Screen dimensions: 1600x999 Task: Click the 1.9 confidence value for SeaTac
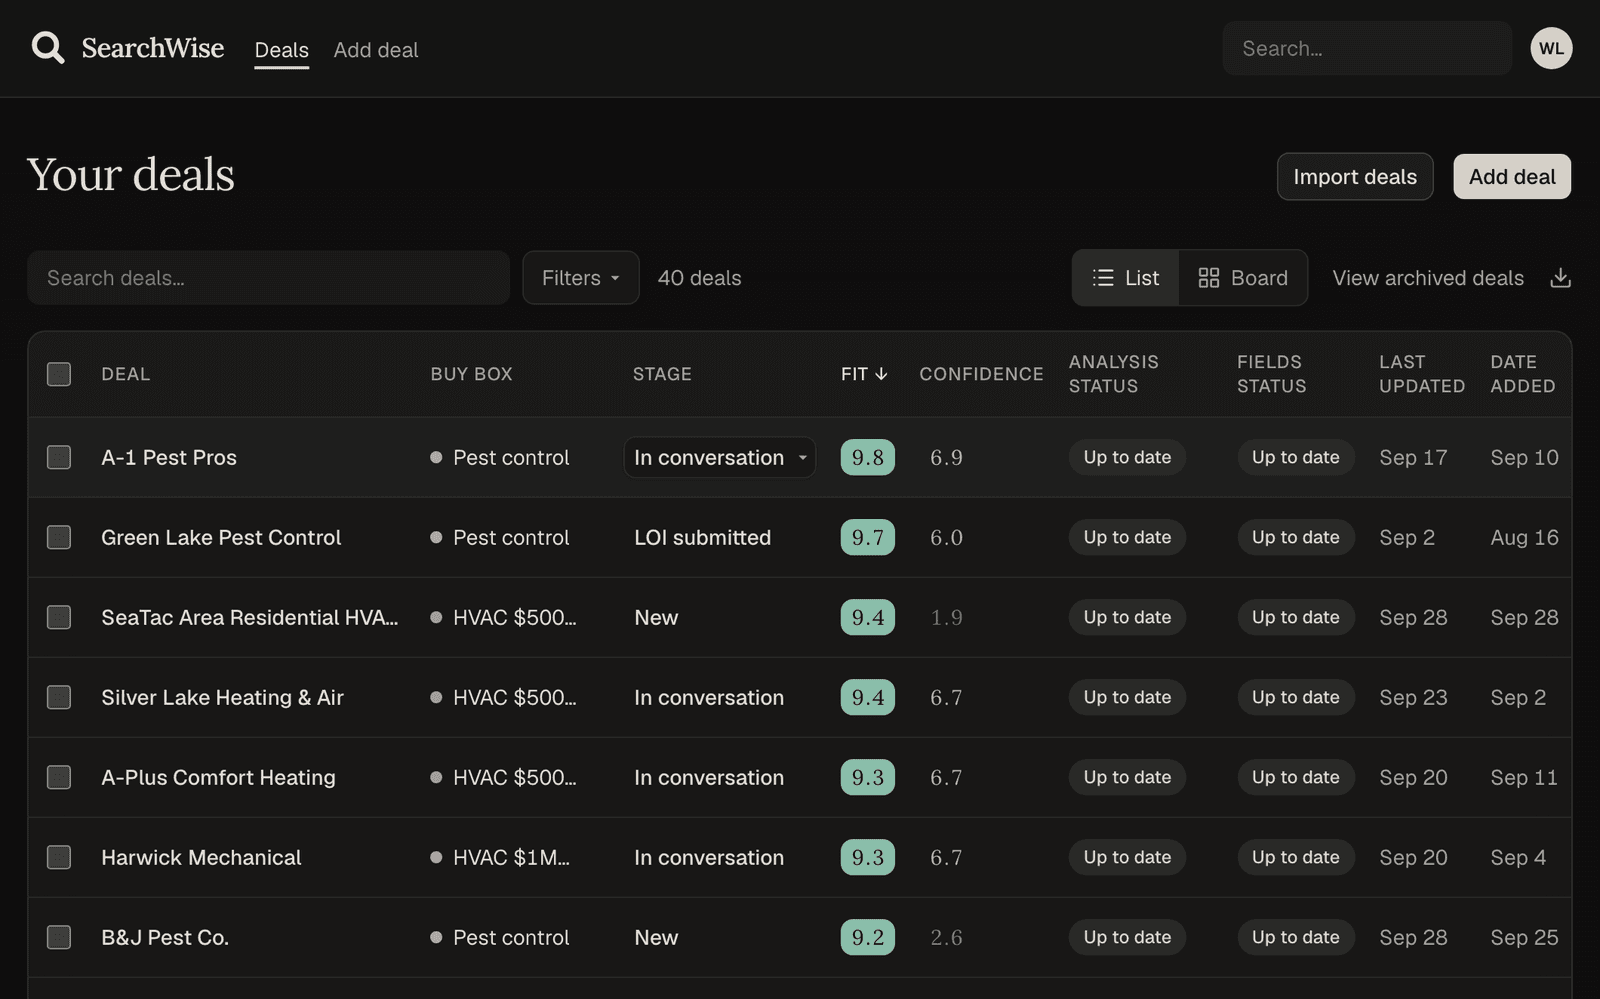click(946, 617)
